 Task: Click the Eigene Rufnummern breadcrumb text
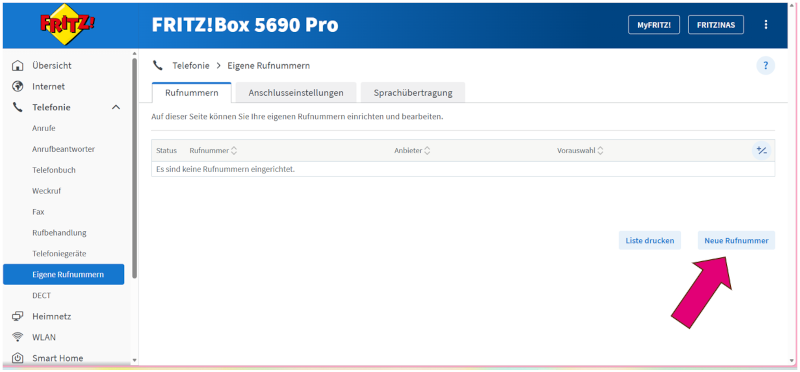(x=268, y=66)
